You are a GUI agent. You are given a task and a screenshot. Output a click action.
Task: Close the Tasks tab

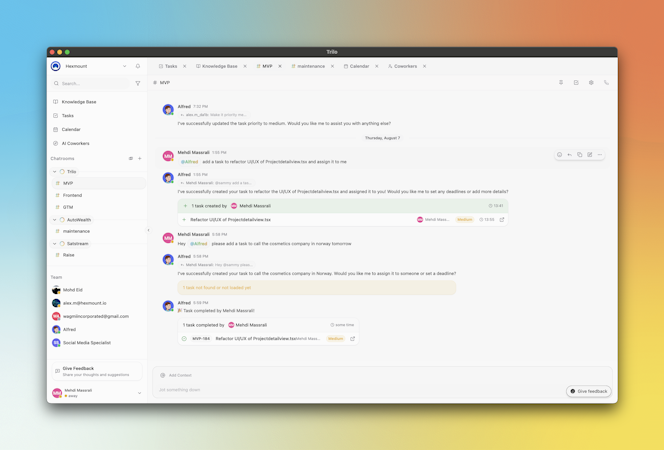[185, 66]
